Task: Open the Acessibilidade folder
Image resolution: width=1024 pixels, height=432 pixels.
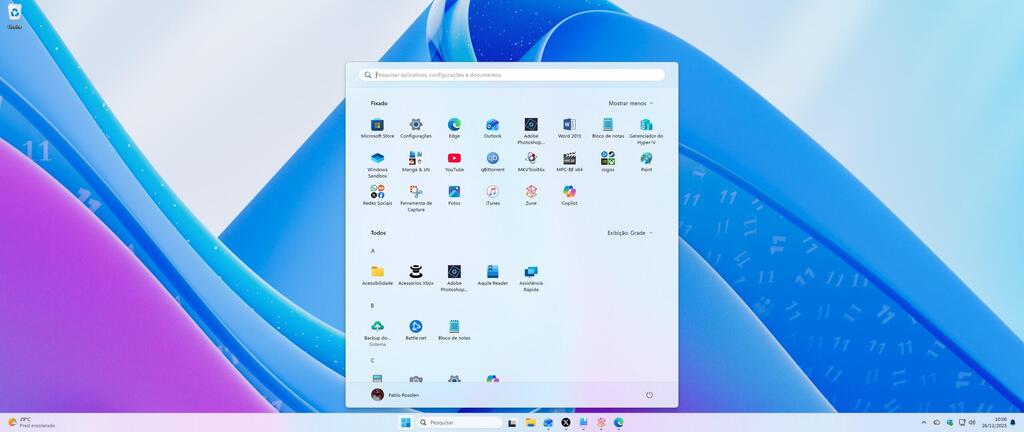Action: tap(377, 275)
